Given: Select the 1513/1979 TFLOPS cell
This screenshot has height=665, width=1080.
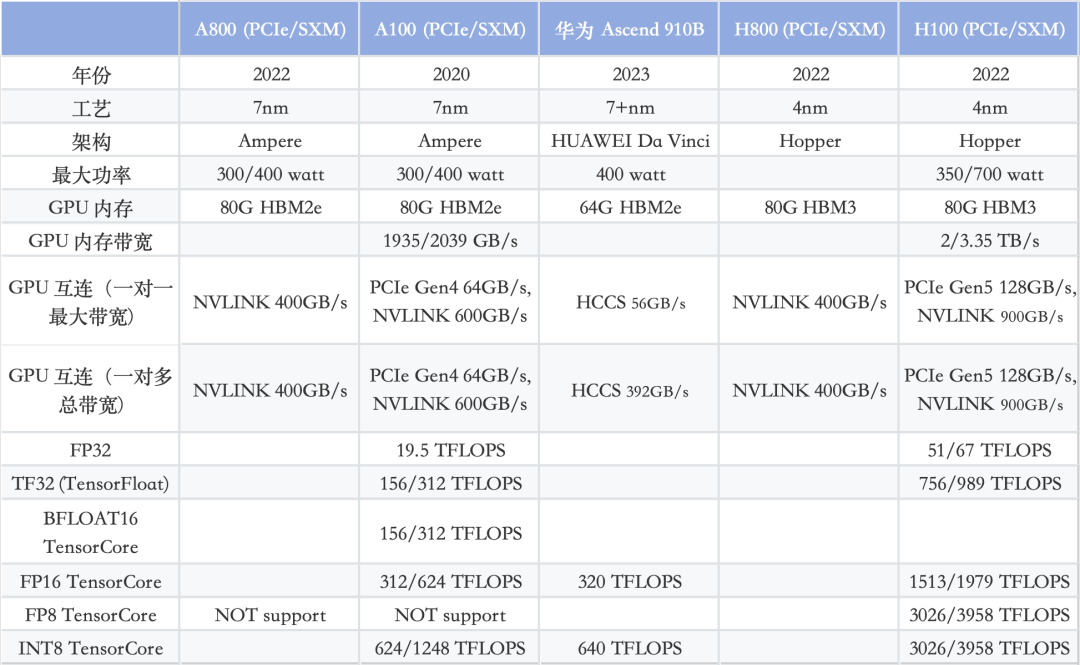Looking at the screenshot, I should click(990, 582).
